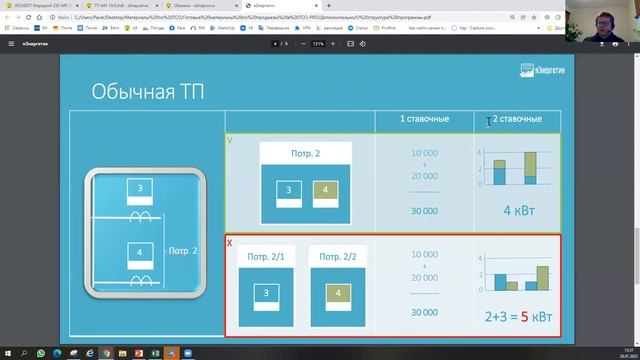This screenshot has width=640, height=360.
Task: Open the Capture your... bookmark
Action: (473, 28)
